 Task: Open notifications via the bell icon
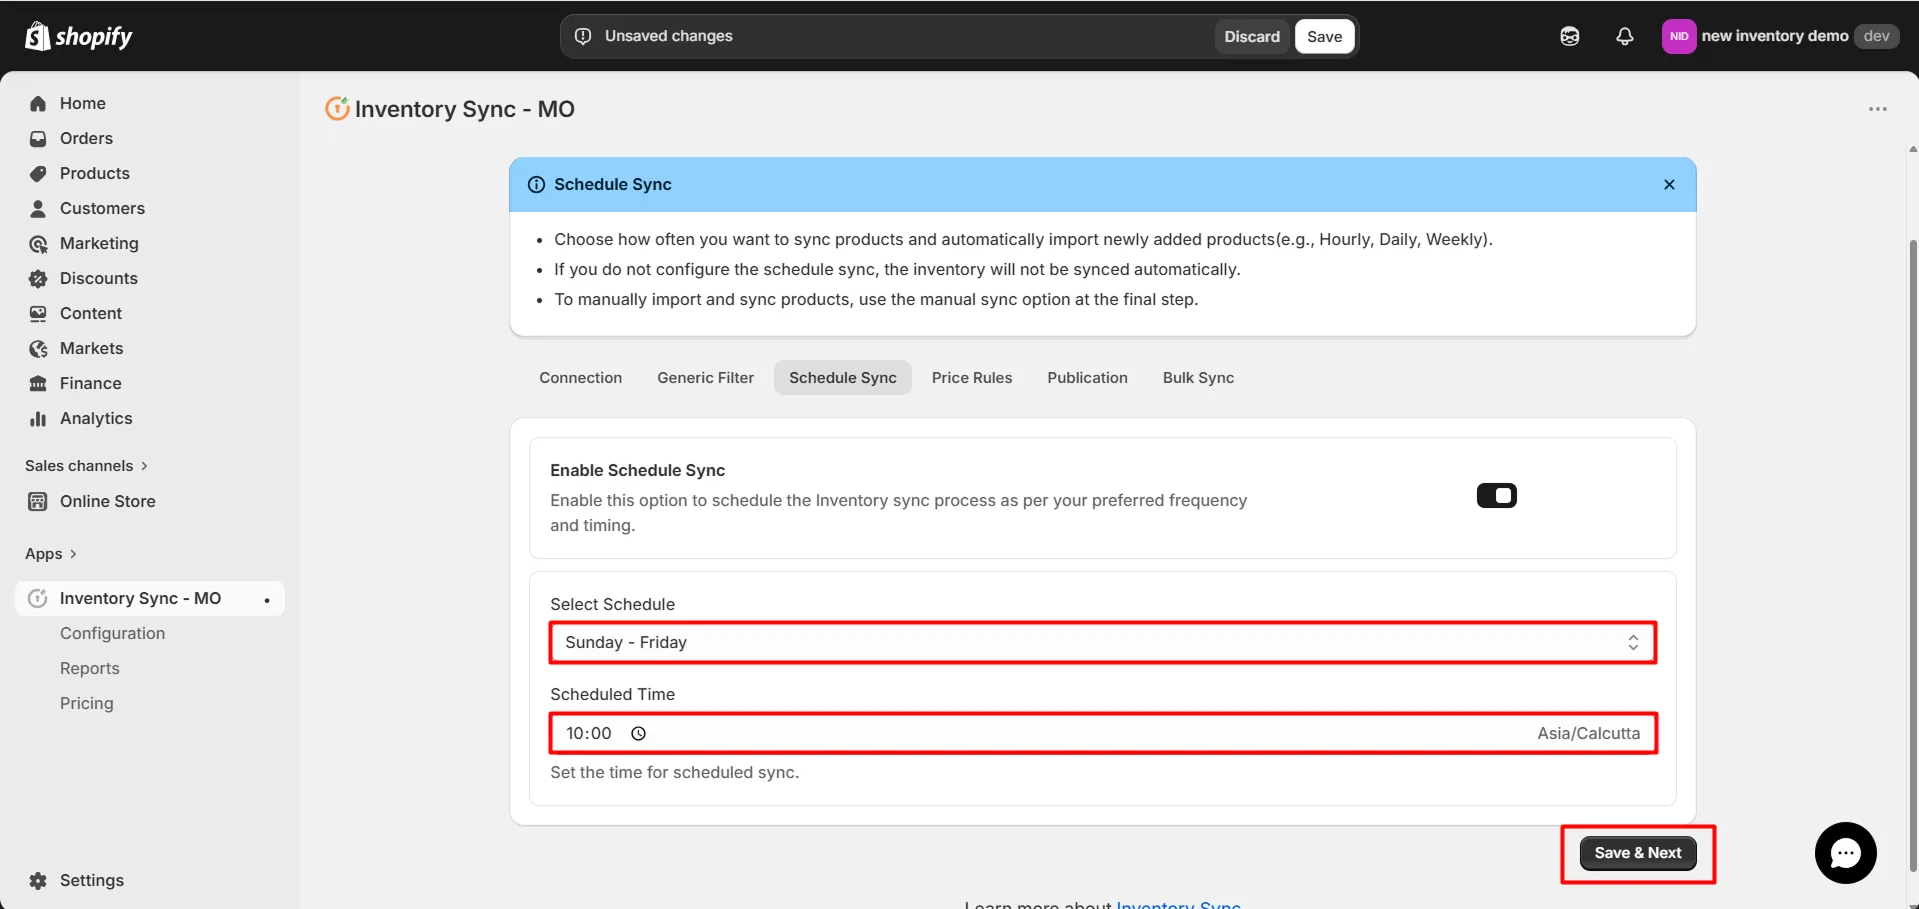(x=1624, y=35)
